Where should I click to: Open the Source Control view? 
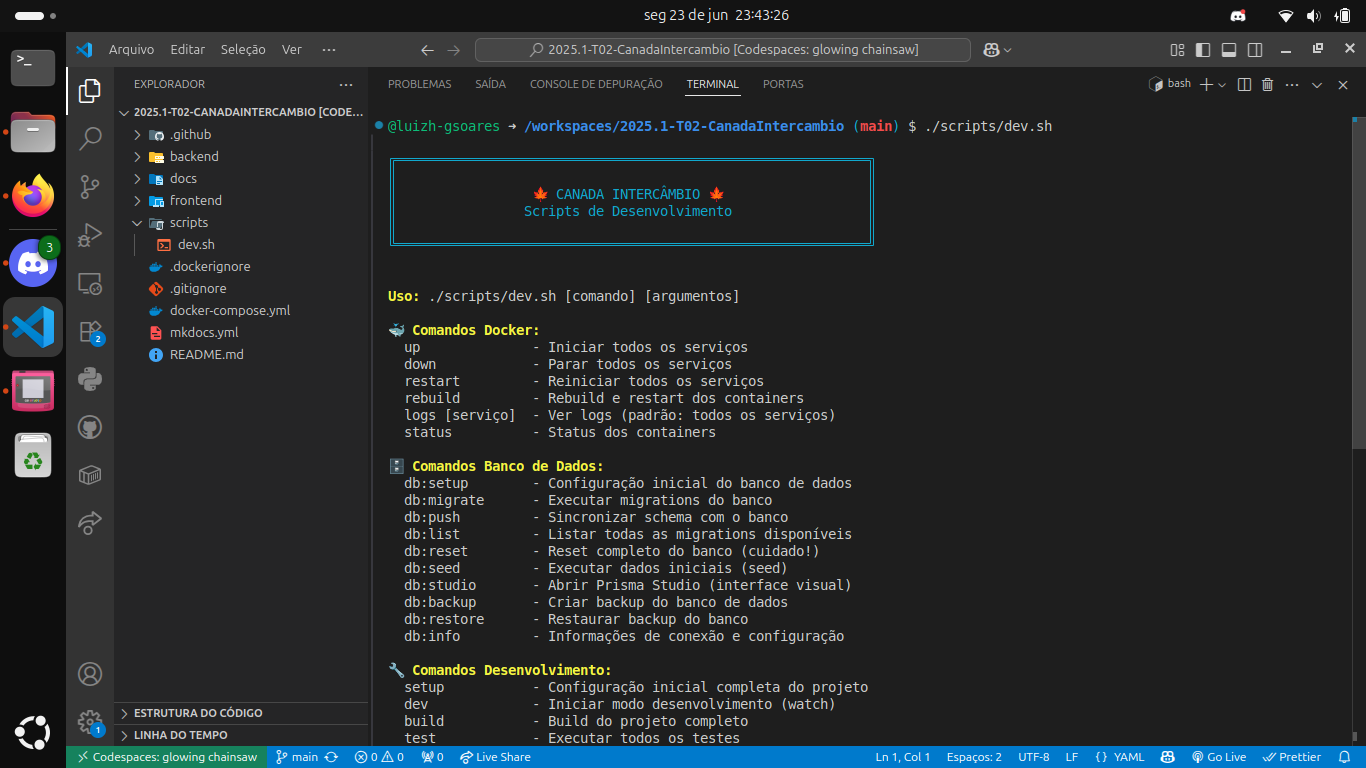click(x=90, y=186)
